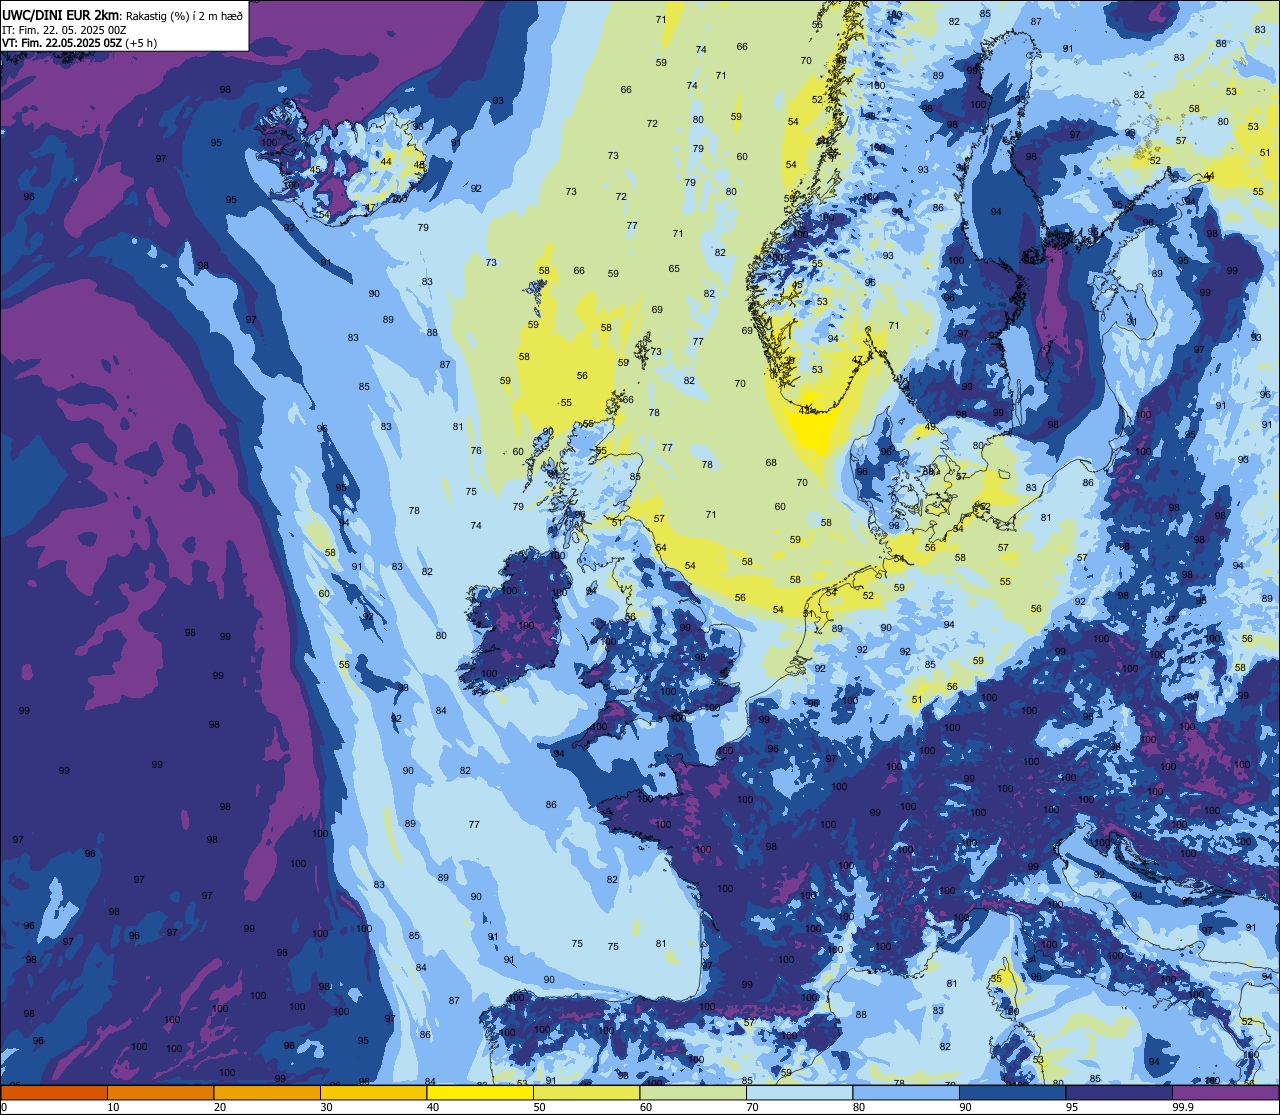Image resolution: width=1280 pixels, height=1115 pixels.
Task: Click the '80' legend tick label
Action: point(859,1107)
